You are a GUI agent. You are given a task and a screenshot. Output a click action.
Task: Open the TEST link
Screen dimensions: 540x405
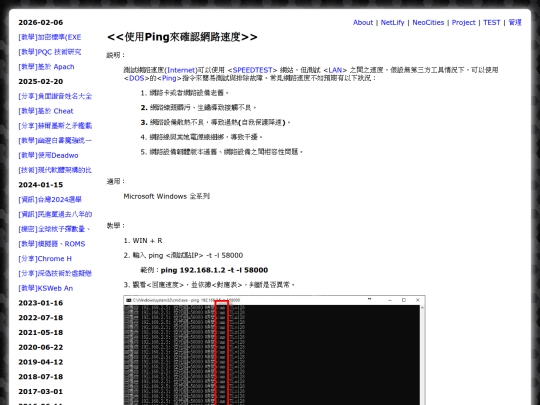(x=491, y=22)
